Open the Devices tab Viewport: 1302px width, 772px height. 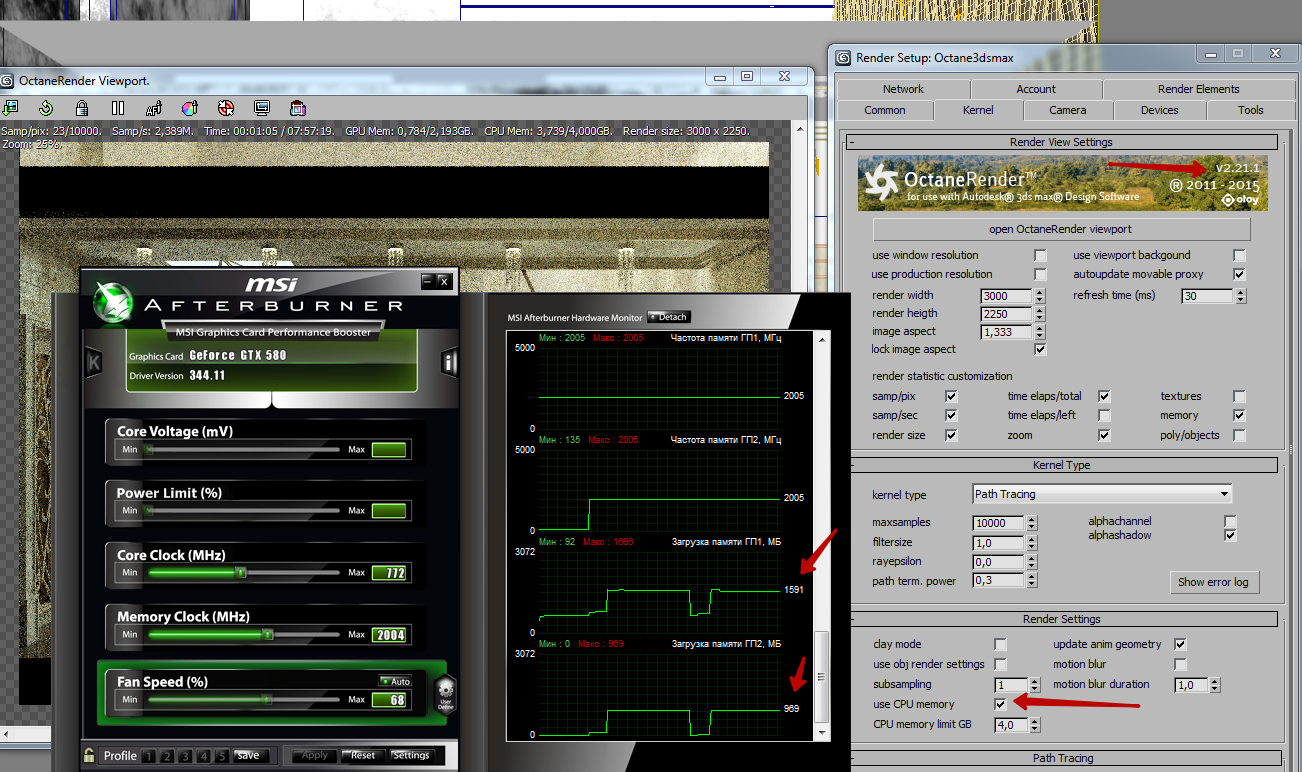(1159, 110)
